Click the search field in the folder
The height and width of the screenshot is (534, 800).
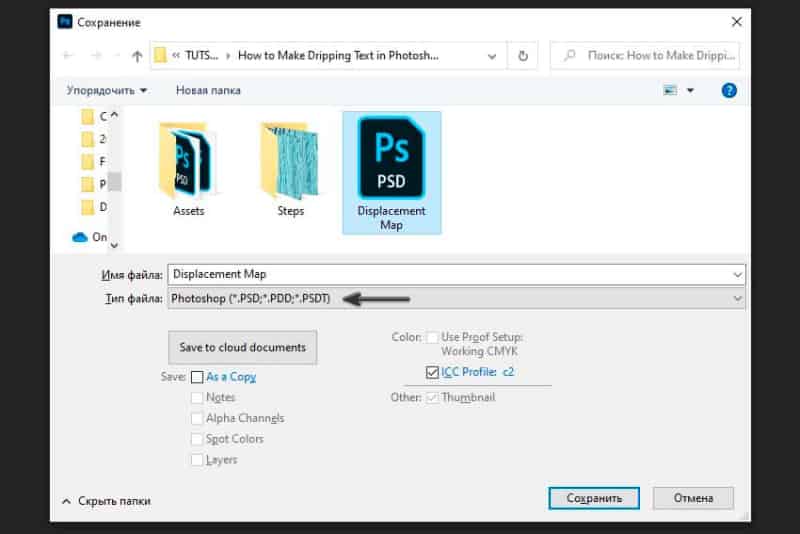pyautogui.click(x=645, y=55)
